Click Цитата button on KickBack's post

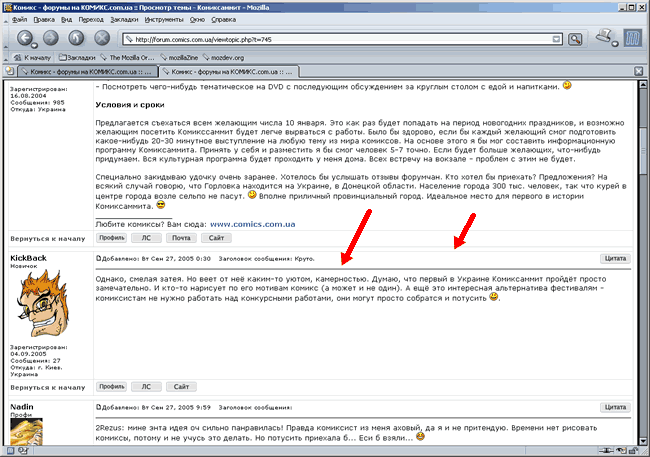point(616,257)
